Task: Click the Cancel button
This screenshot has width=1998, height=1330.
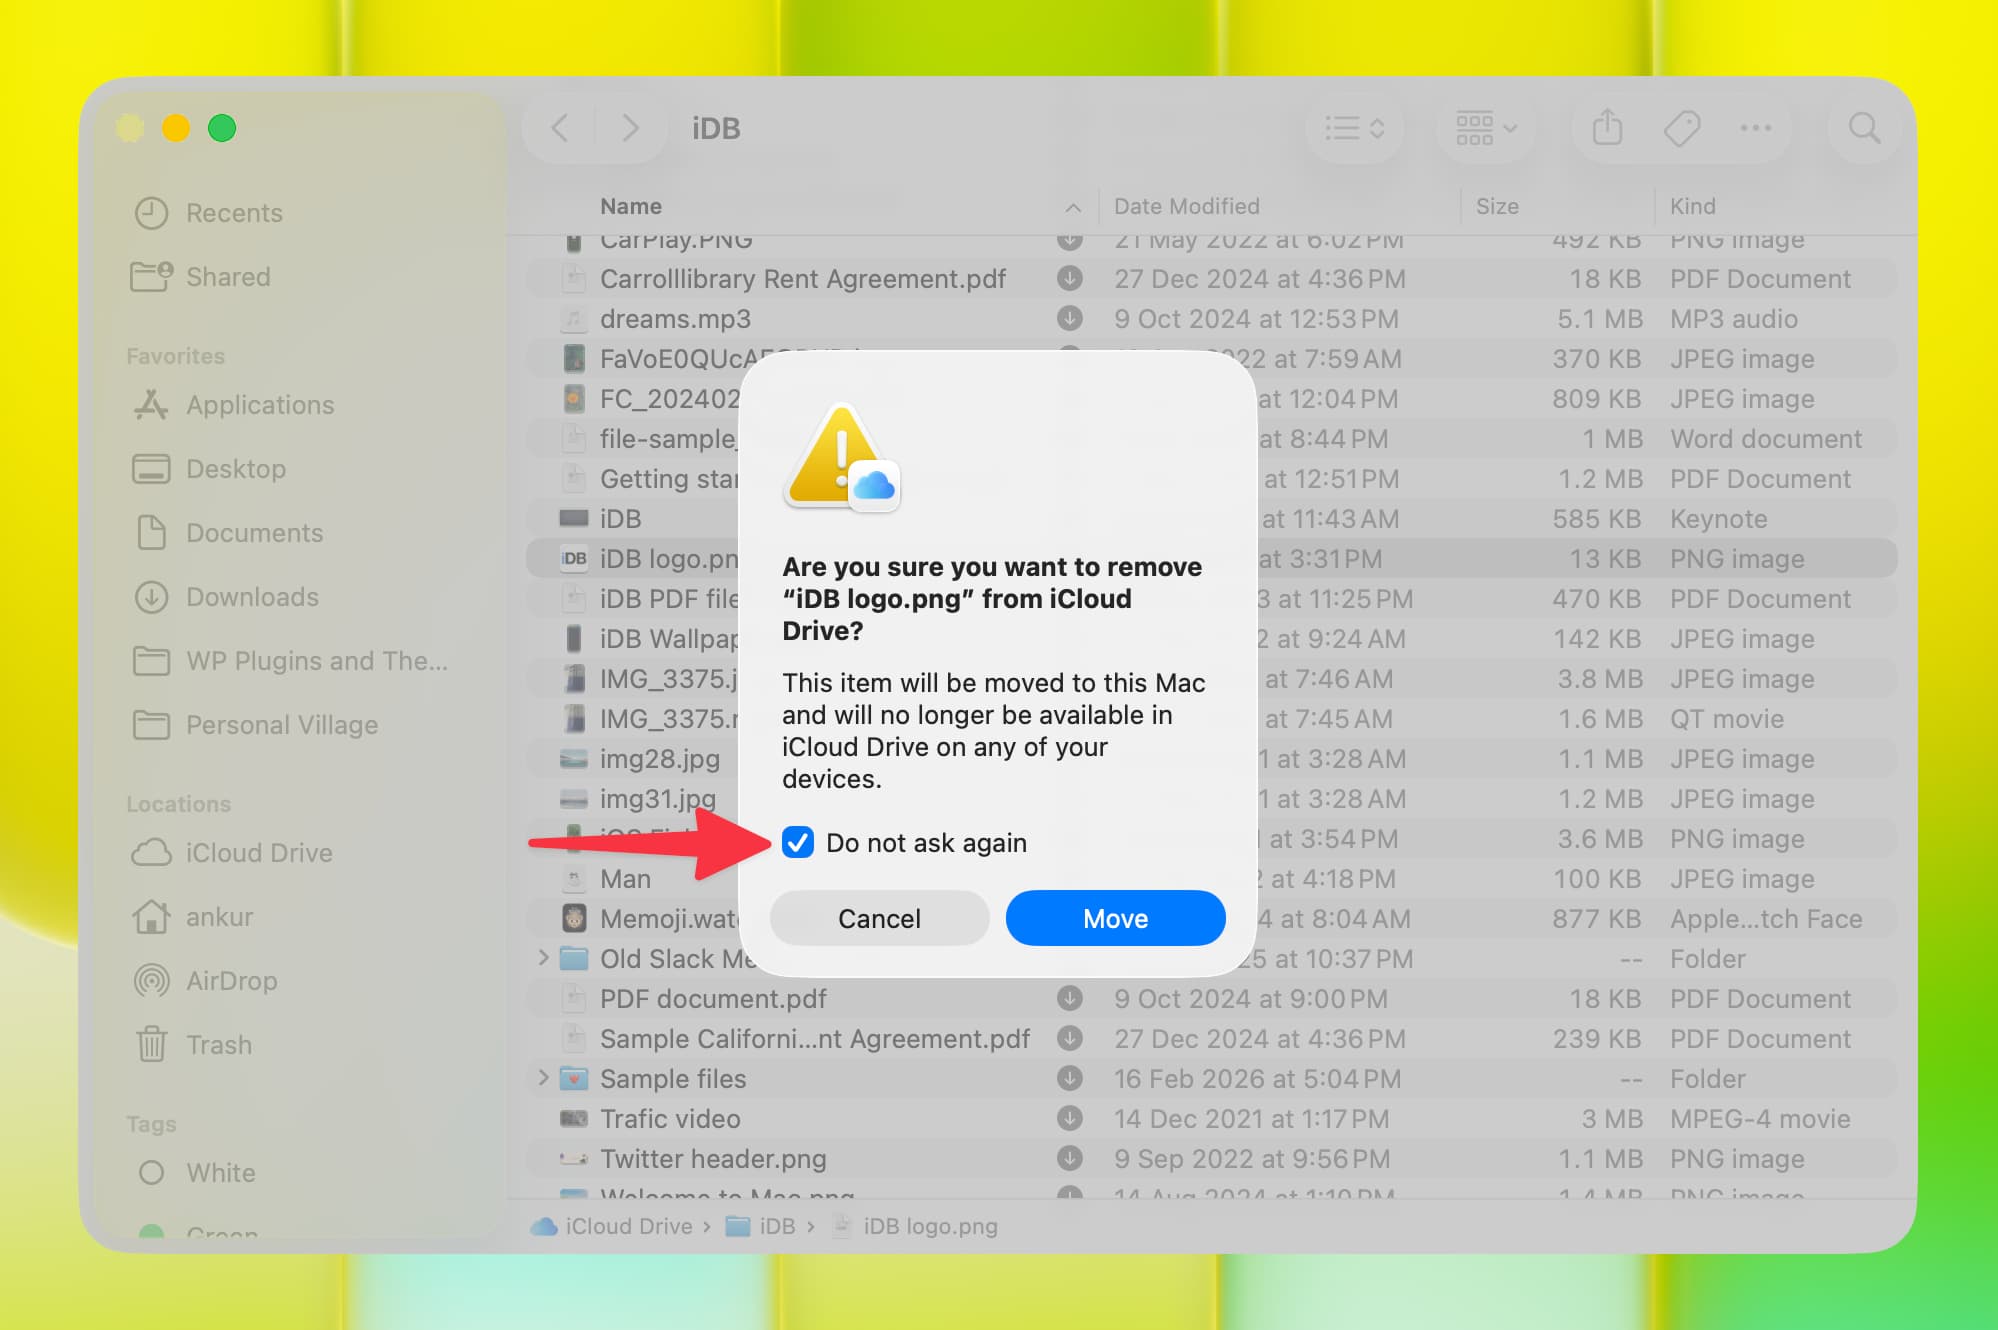Action: (879, 918)
